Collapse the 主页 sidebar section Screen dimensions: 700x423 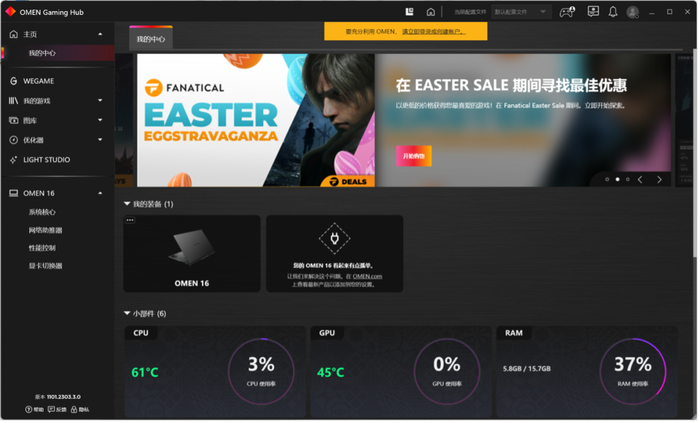click(100, 34)
